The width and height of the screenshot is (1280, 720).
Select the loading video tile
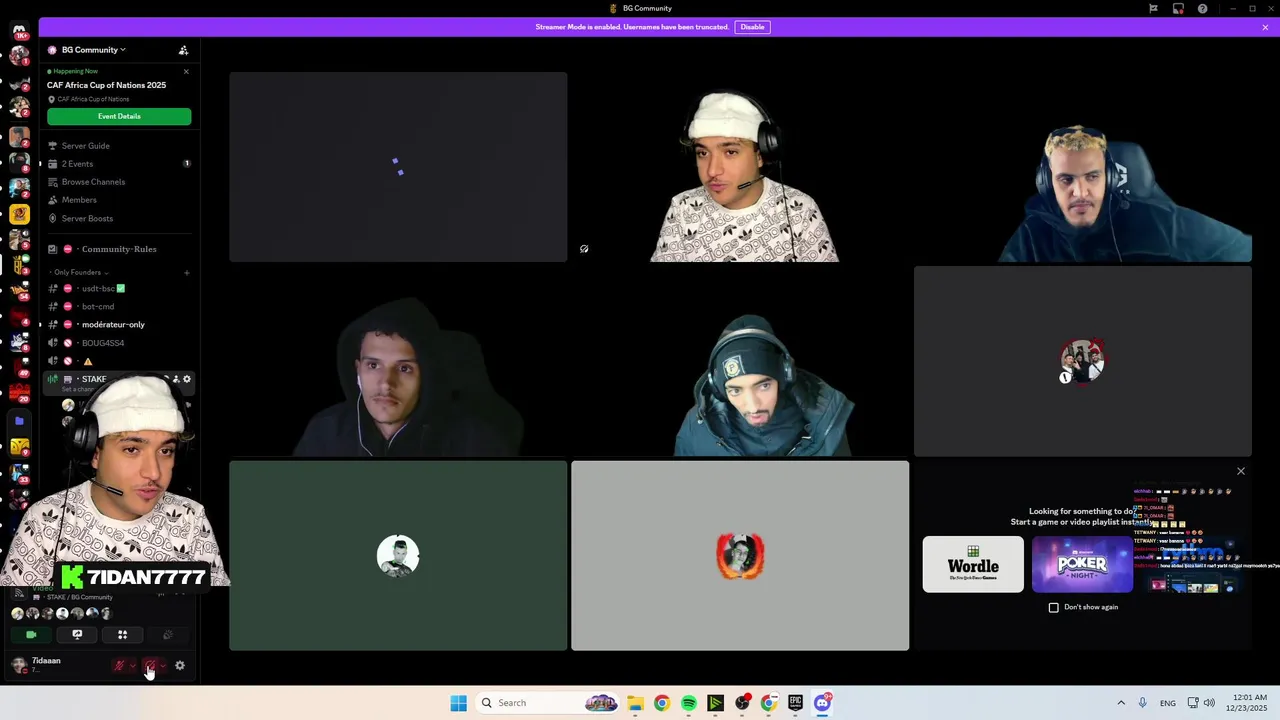coord(398,167)
